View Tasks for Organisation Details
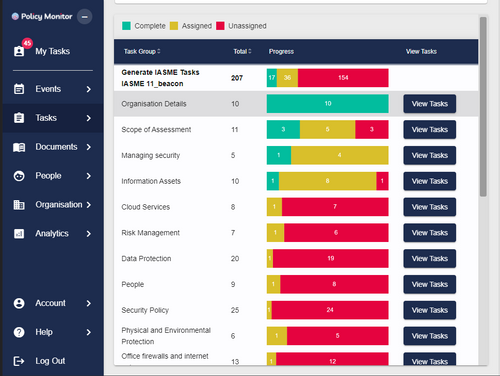This screenshot has width=500, height=376. (x=430, y=104)
